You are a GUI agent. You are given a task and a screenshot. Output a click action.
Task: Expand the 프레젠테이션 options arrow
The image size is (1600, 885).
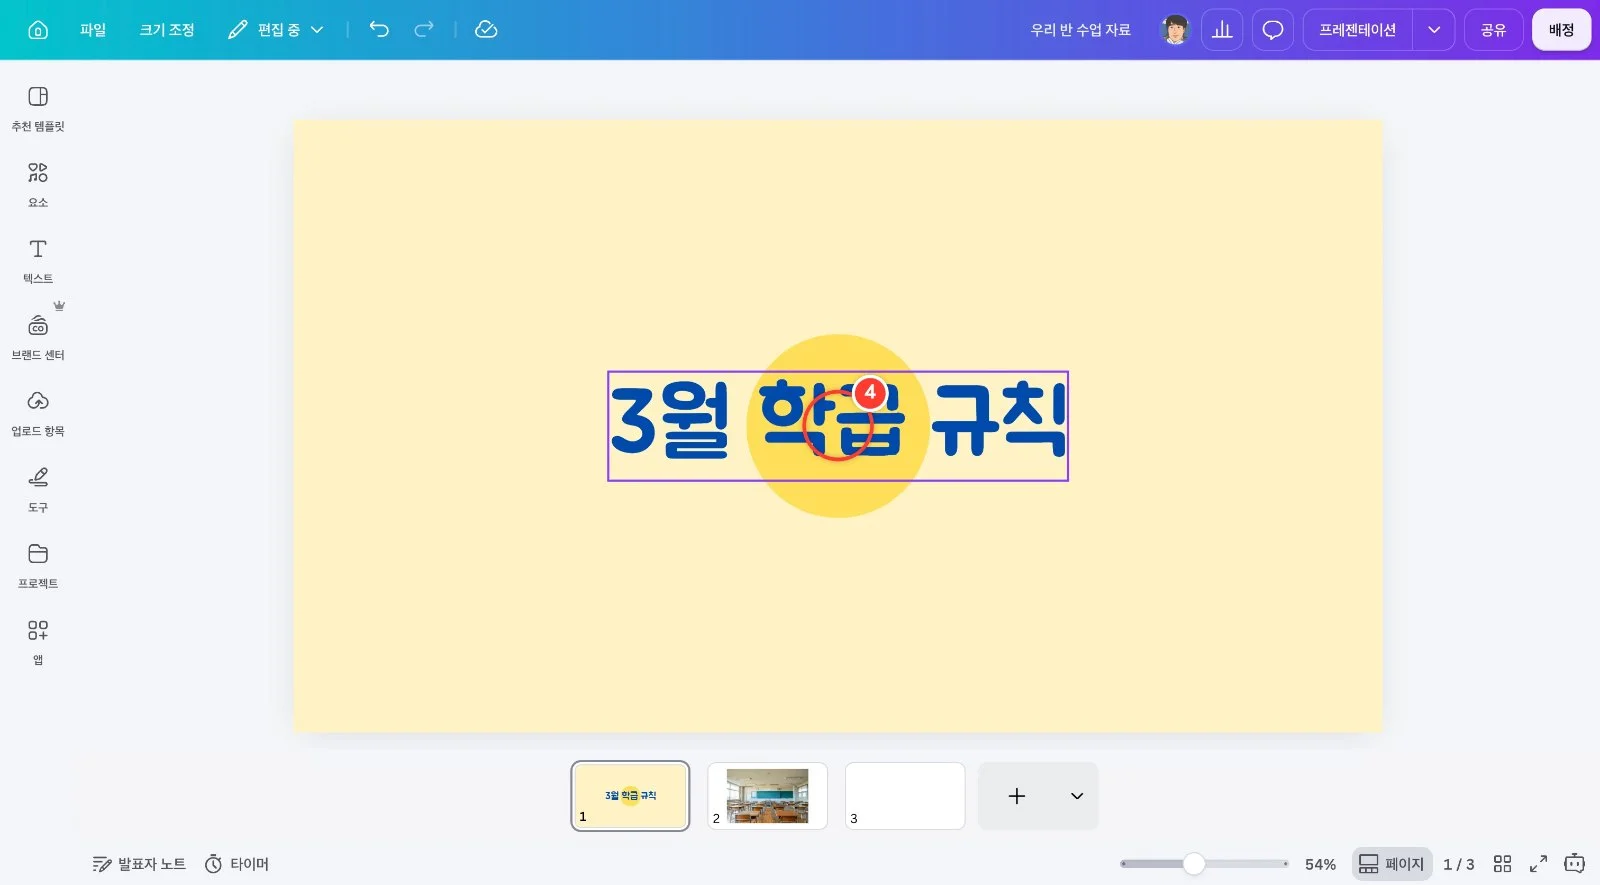click(1434, 30)
